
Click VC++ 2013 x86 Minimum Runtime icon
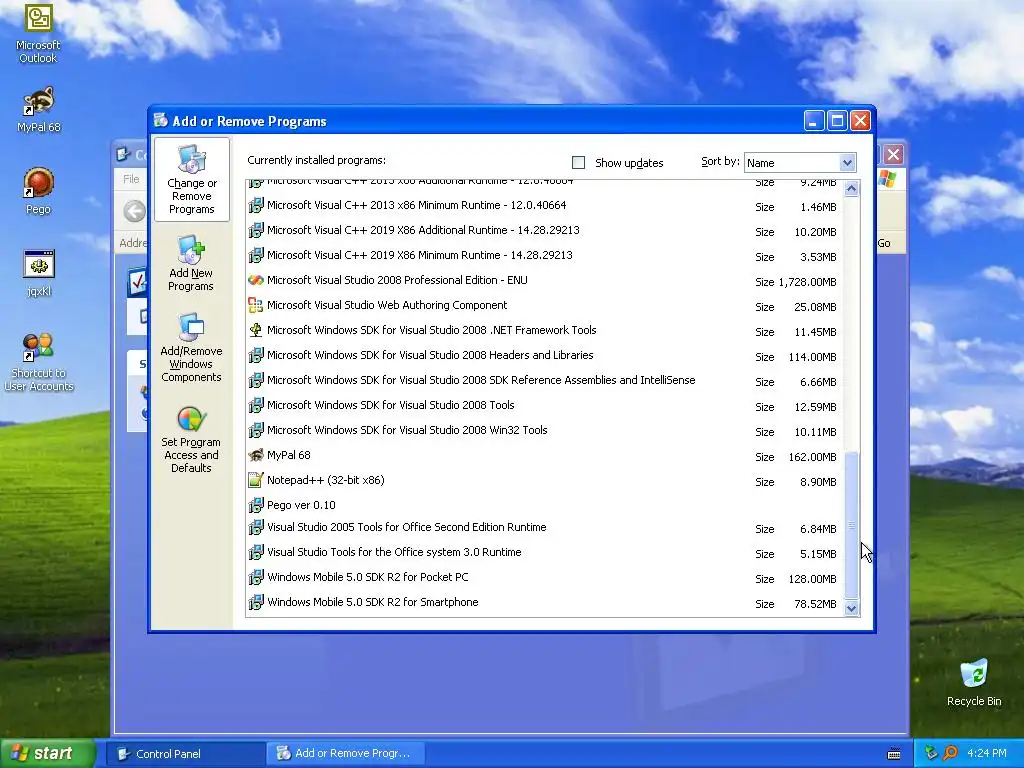tap(255, 205)
